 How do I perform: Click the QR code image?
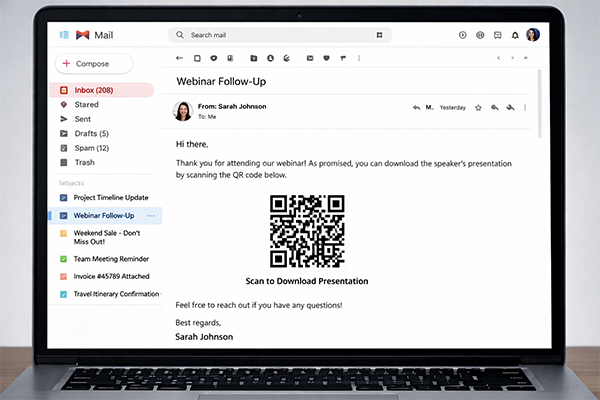point(307,231)
